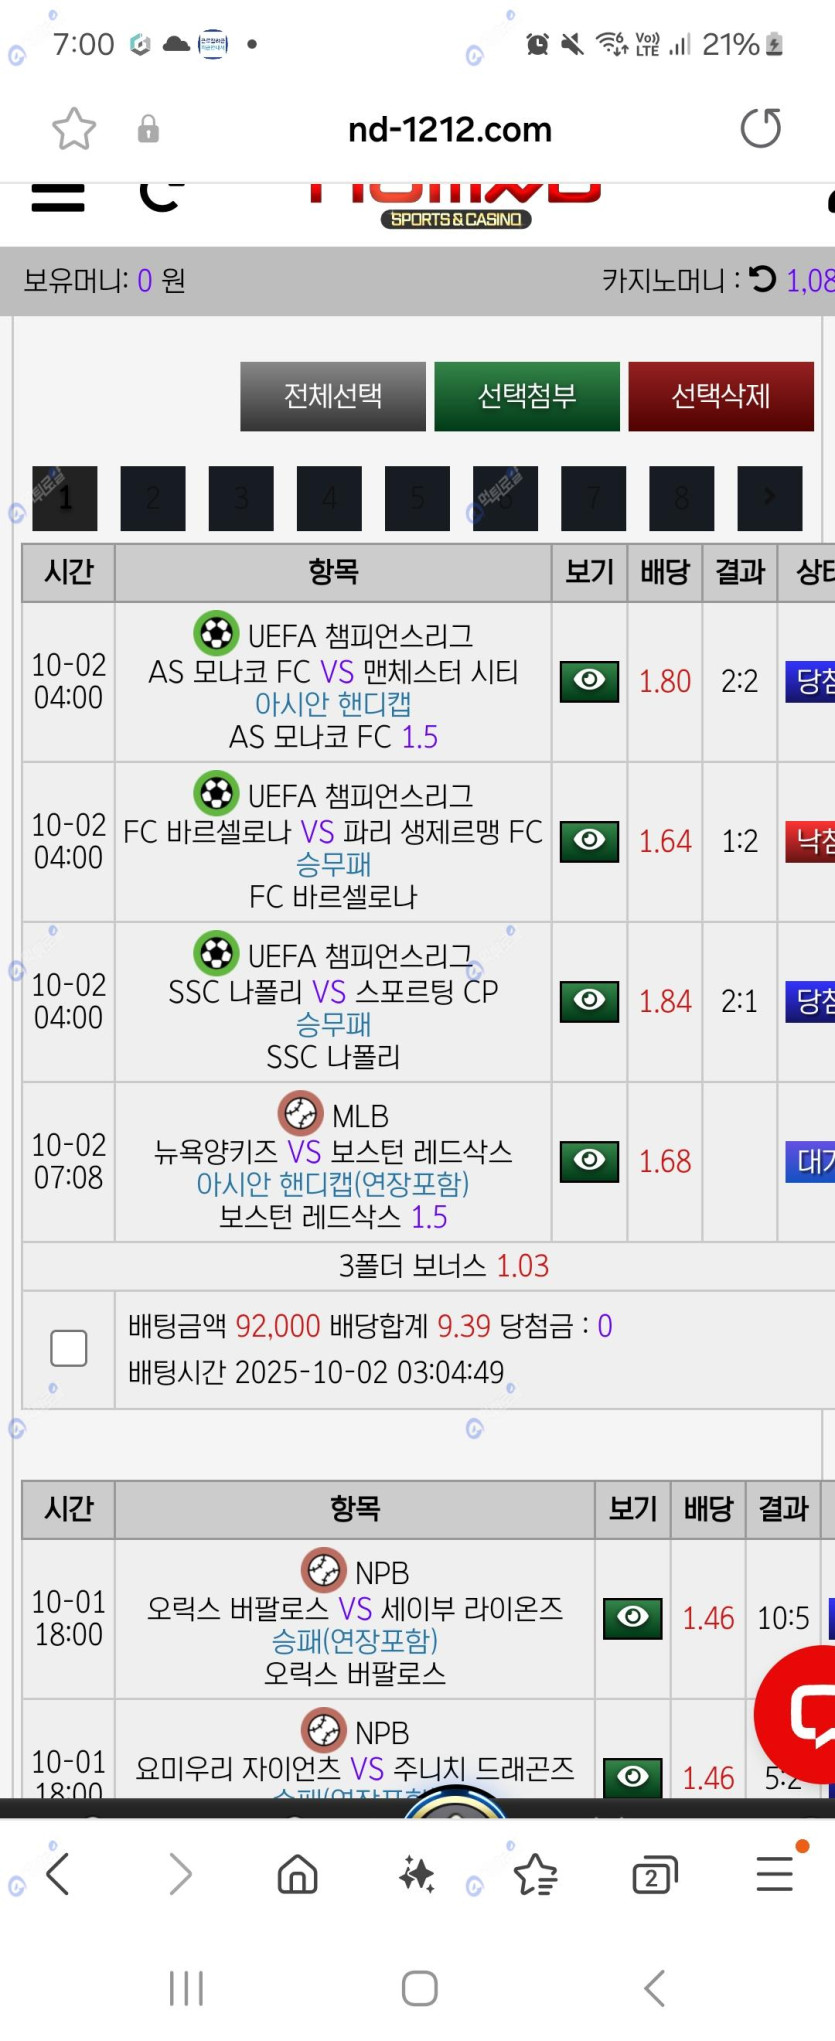Show details for the SSC 나폴리 bet
Image resolution: width=835 pixels, height=2041 pixels.
(589, 1001)
